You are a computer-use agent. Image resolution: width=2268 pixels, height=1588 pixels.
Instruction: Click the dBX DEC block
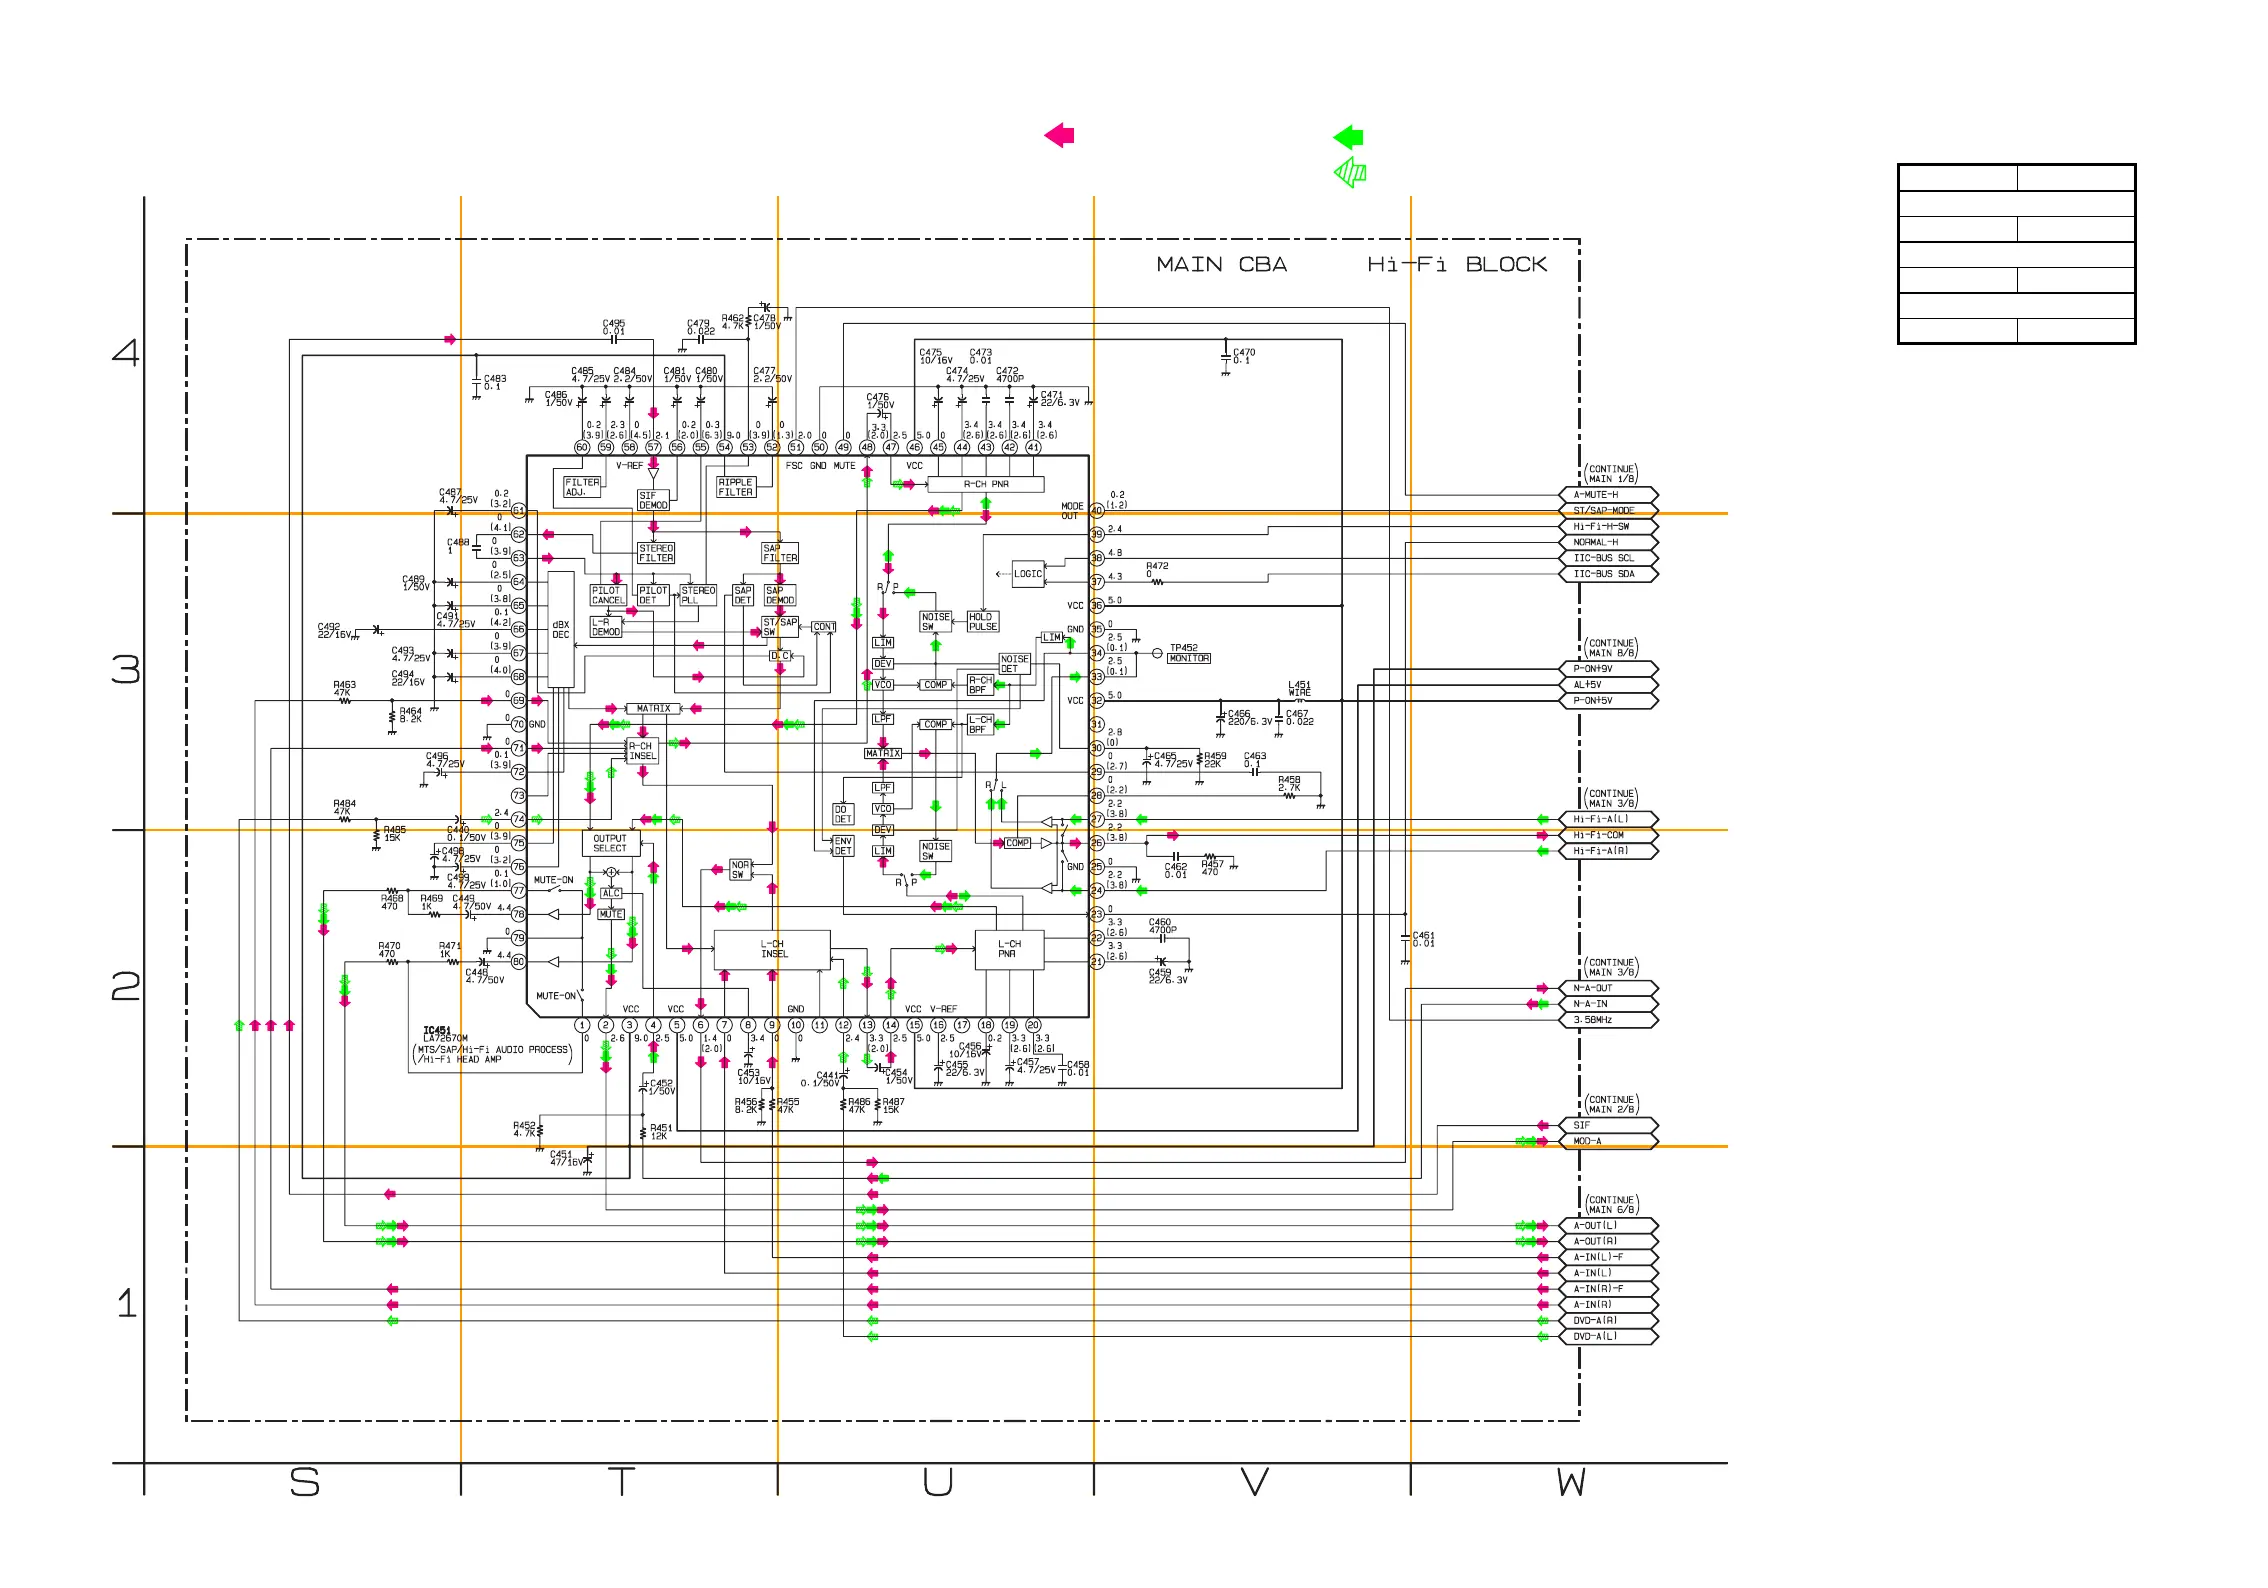coord(561,630)
